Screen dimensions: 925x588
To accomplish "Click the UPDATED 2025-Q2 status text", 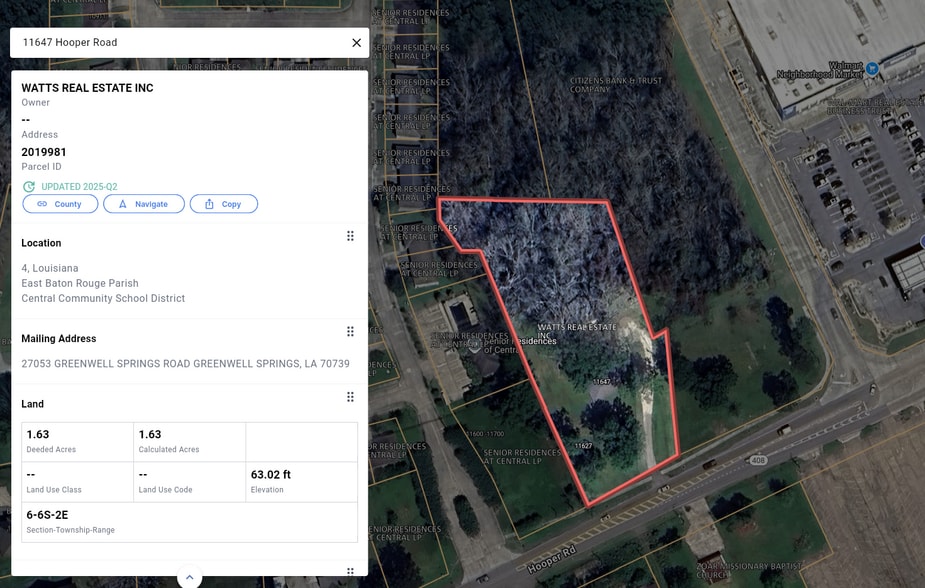I will (x=79, y=186).
